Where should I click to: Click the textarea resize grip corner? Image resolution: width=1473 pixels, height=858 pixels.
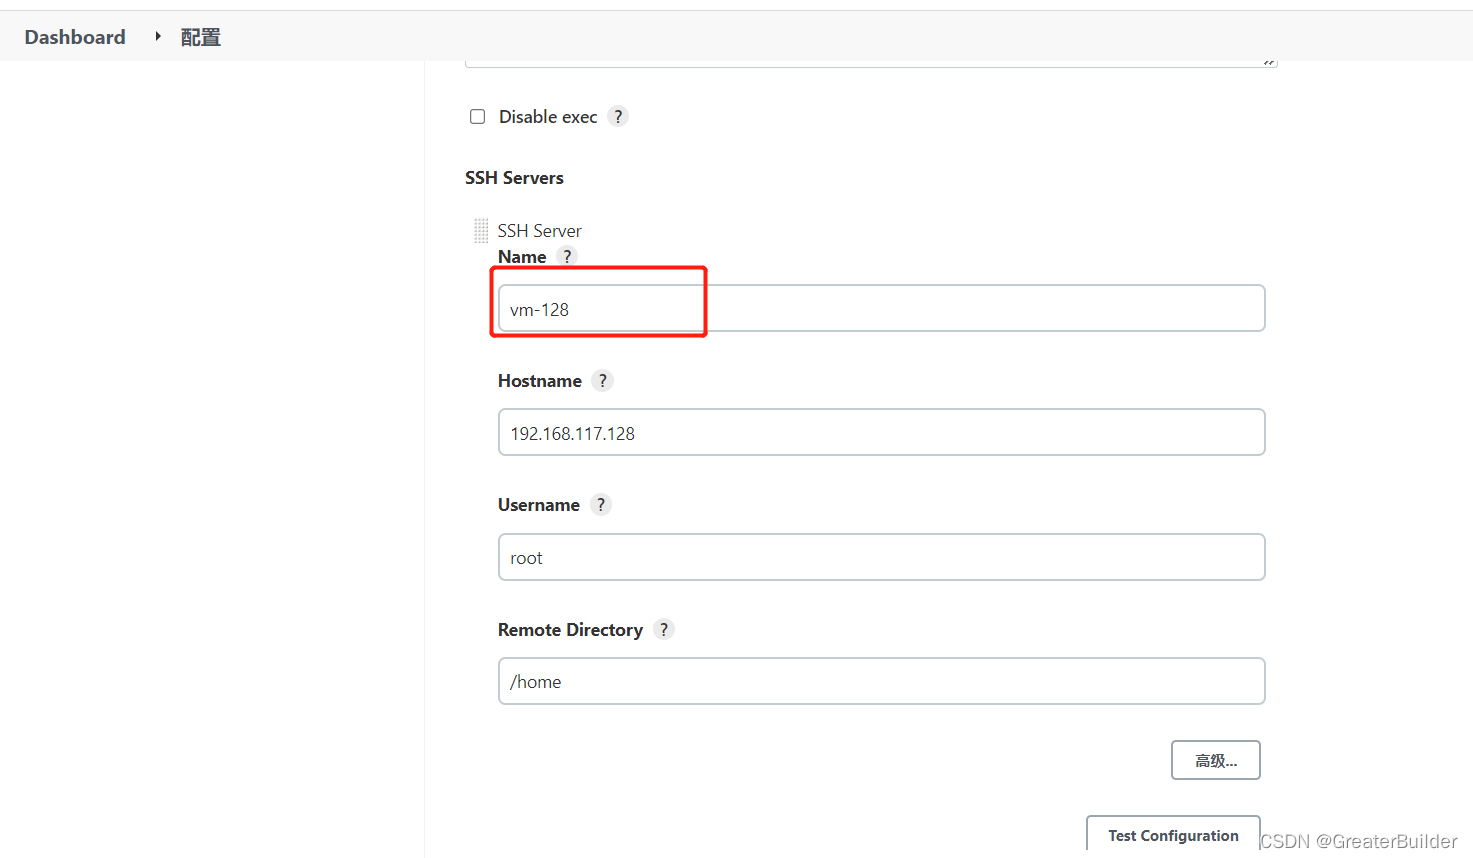1268,62
